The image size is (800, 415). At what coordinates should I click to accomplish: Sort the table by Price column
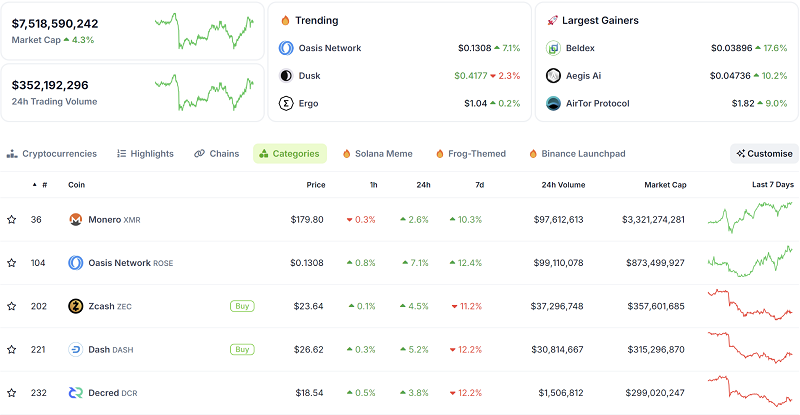(315, 185)
